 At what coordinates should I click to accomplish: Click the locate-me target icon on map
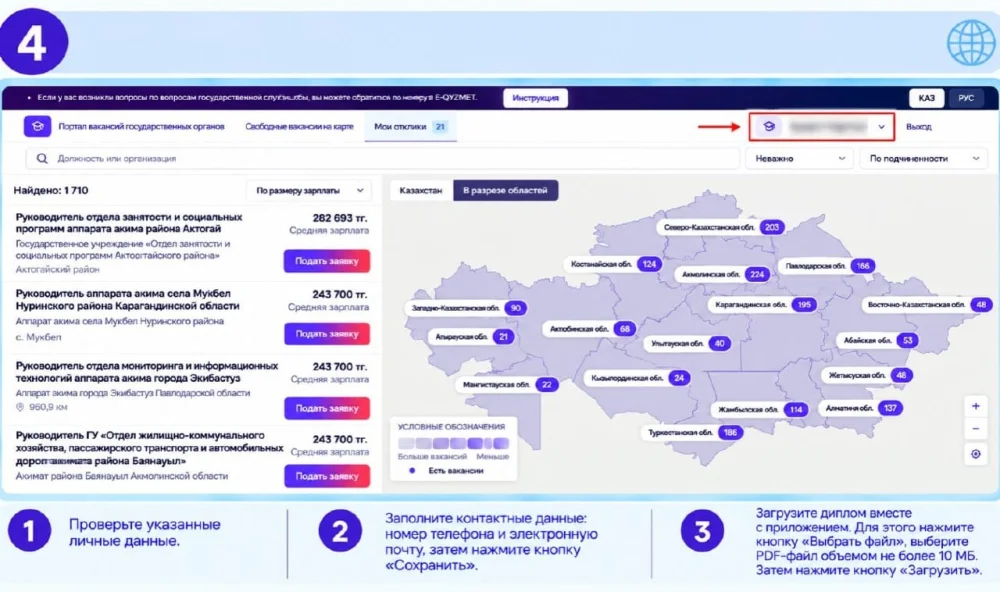click(x=975, y=454)
